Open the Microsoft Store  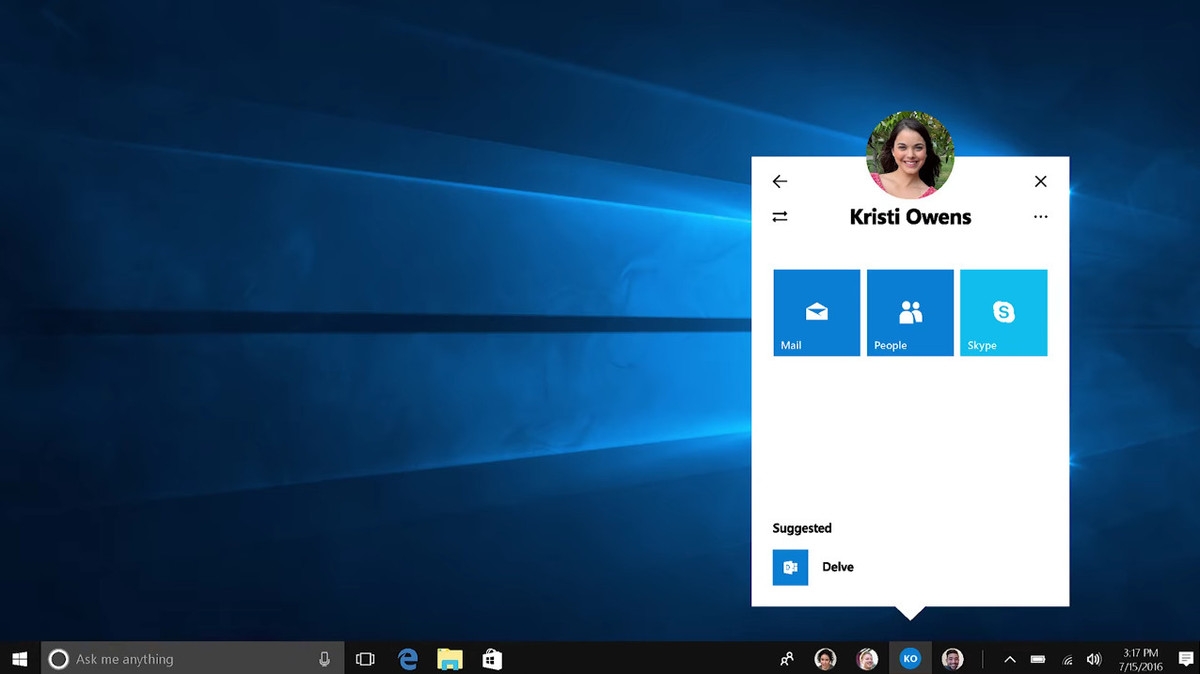pos(491,658)
